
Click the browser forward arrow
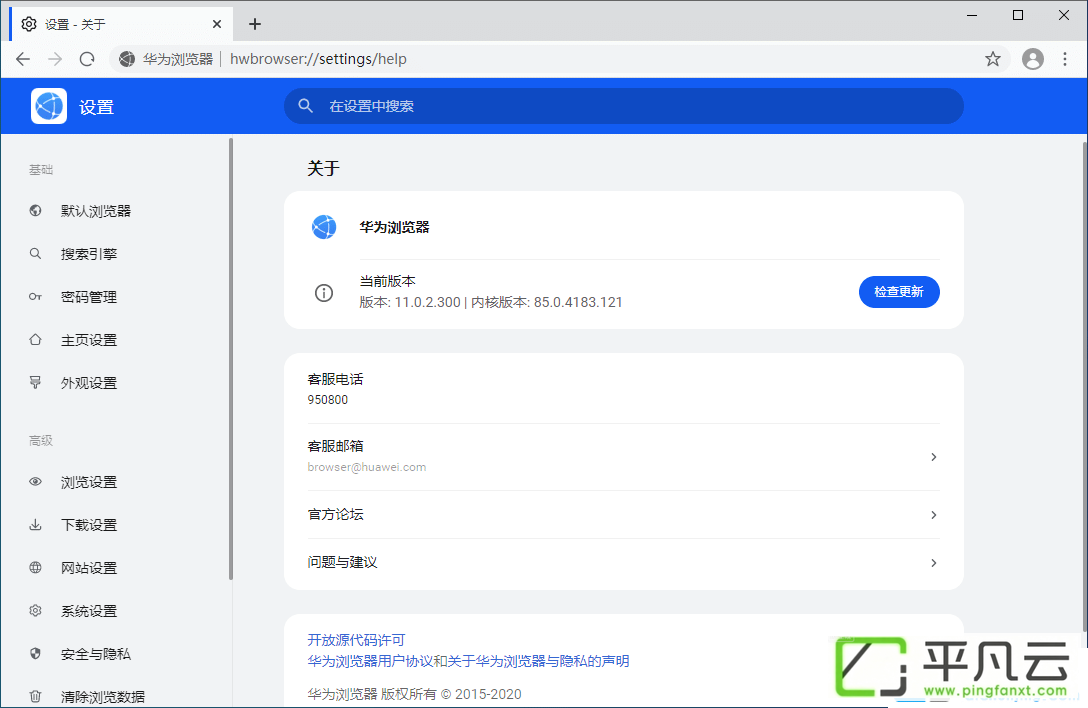(x=55, y=59)
